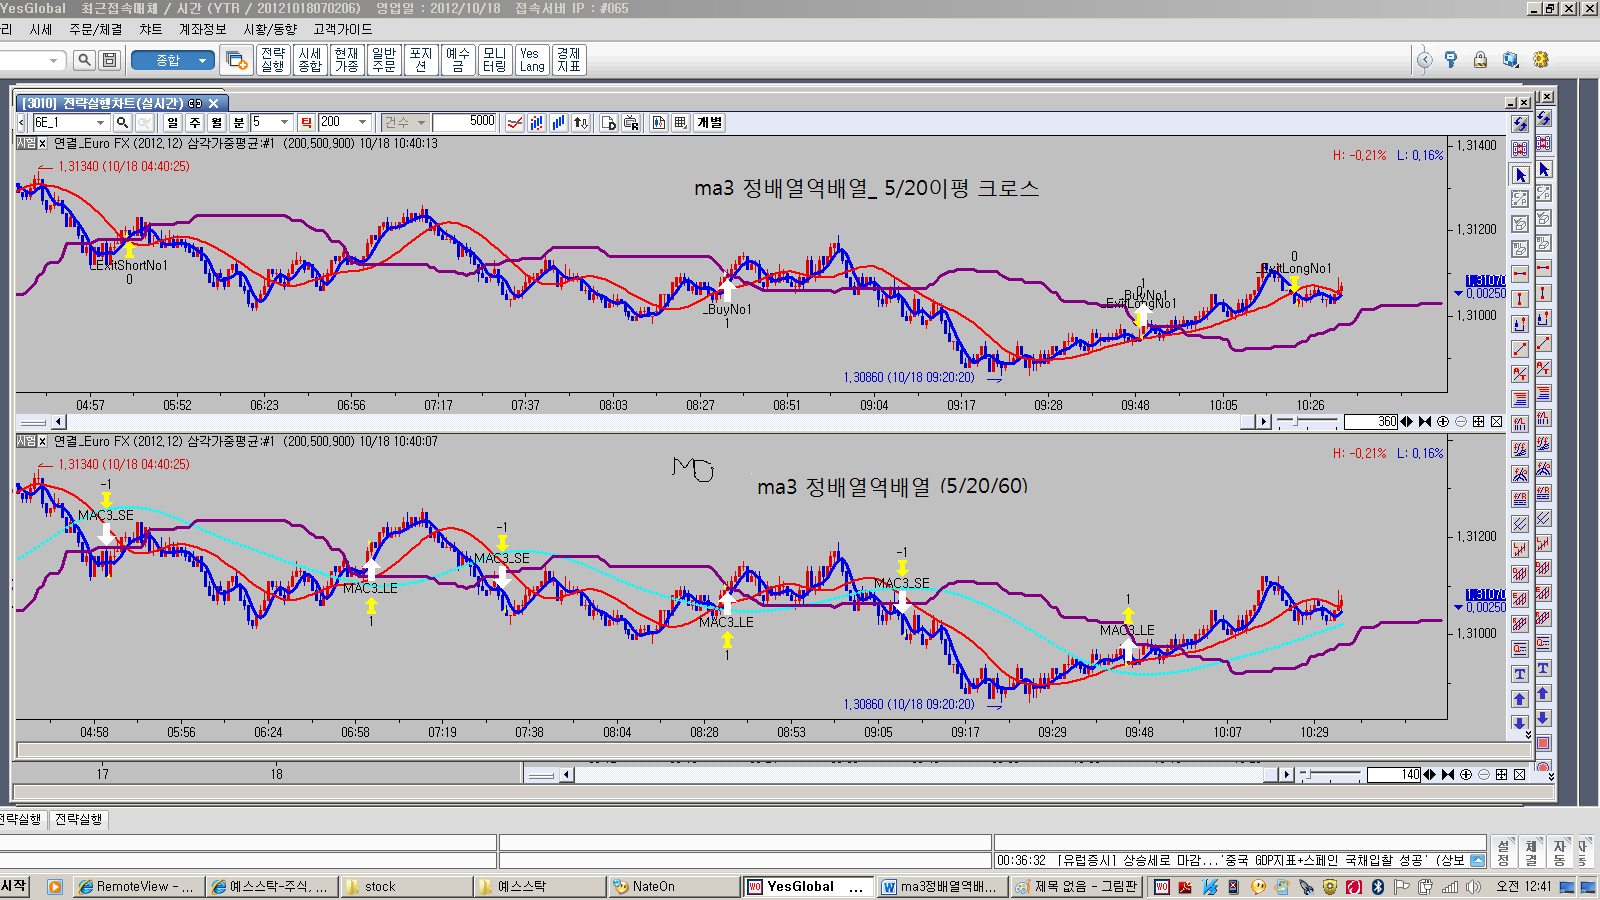The image size is (1600, 900).
Task: Click the 경제지표 toolbar icon
Action: (x=569, y=60)
